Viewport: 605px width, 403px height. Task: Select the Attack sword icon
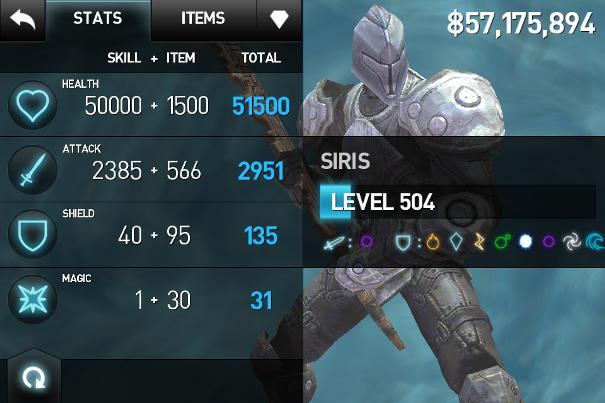click(32, 169)
